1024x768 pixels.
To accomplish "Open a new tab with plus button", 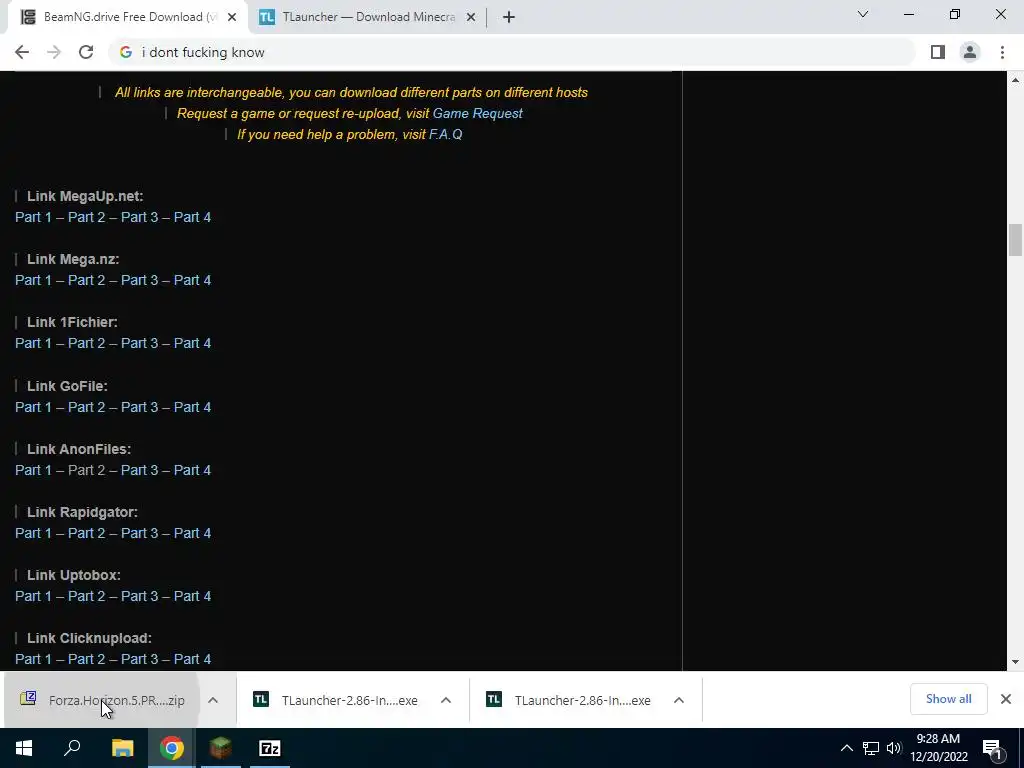I will [x=509, y=17].
